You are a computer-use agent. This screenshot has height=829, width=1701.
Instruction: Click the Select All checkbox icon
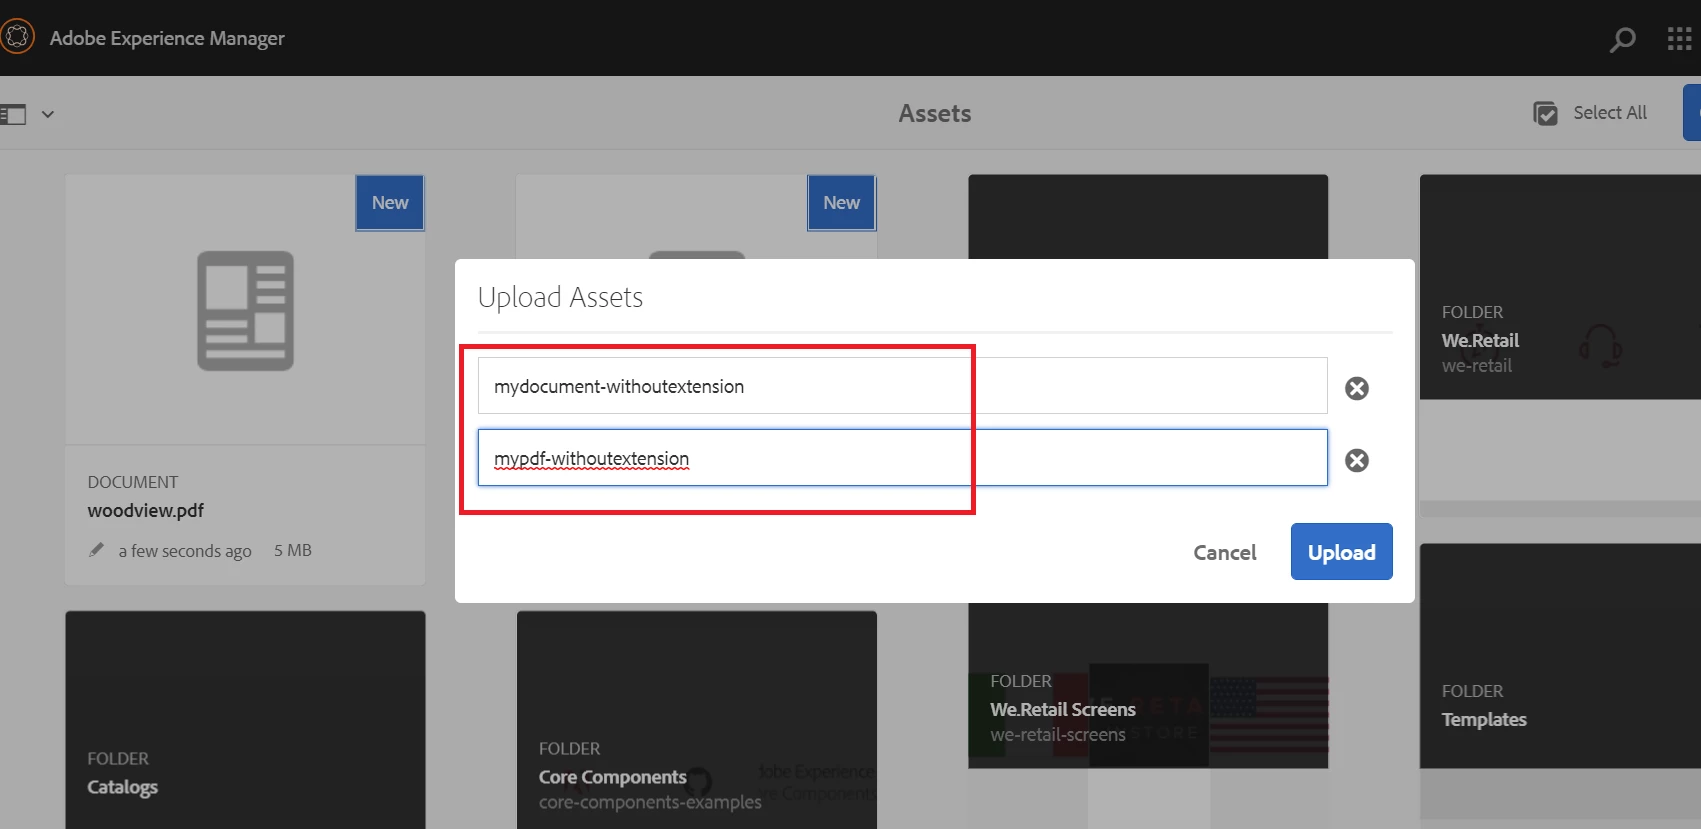click(x=1545, y=114)
